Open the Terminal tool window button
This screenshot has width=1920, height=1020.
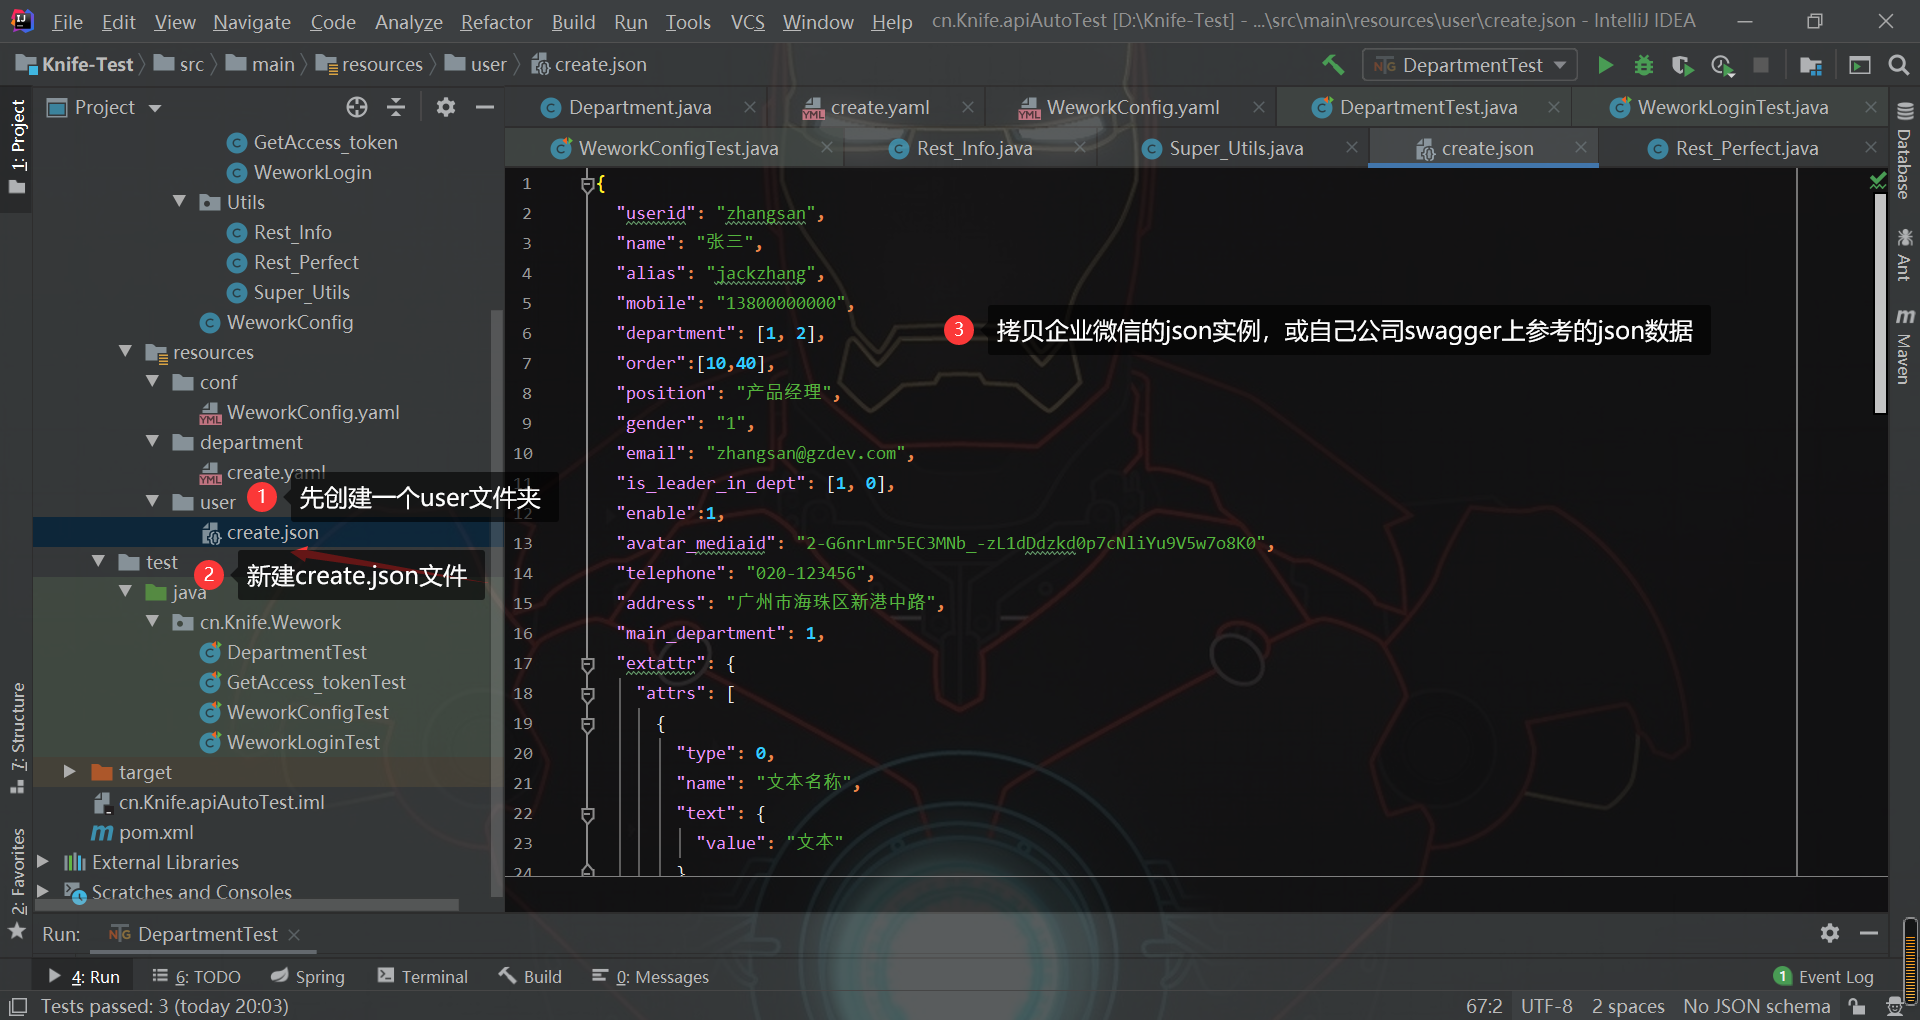pos(422,977)
